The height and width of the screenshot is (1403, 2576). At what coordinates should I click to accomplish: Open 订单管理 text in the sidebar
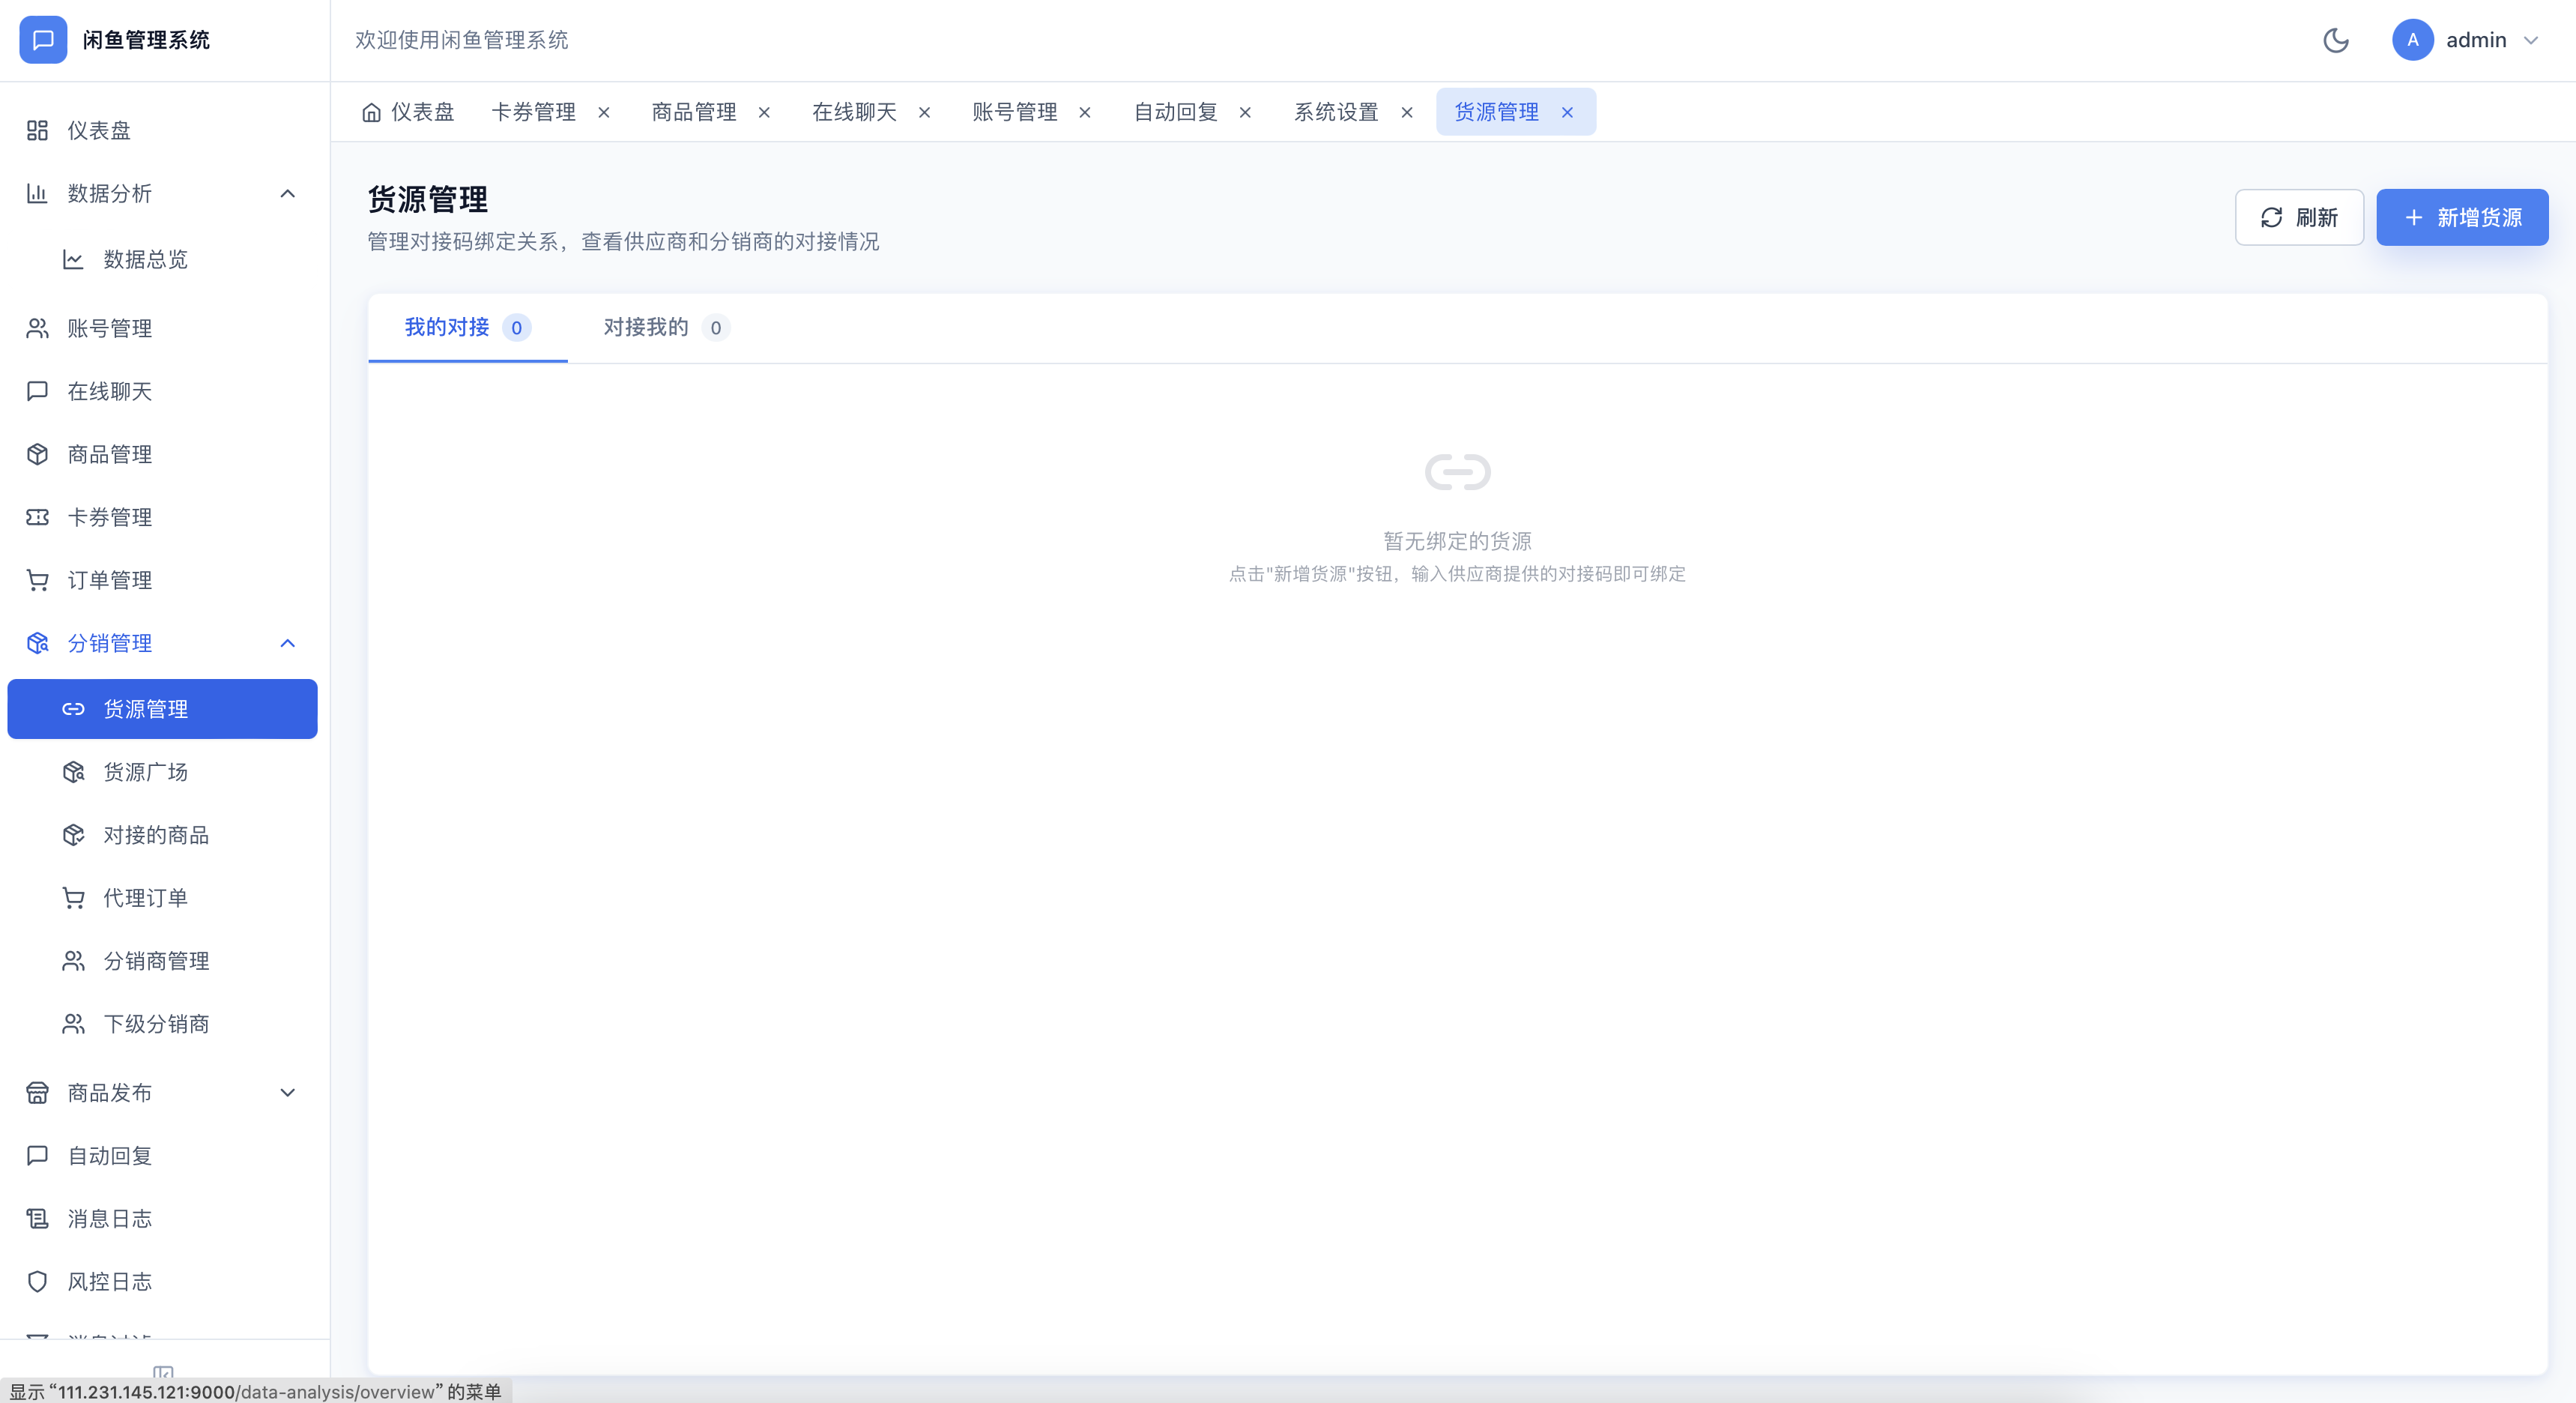pyautogui.click(x=110, y=580)
